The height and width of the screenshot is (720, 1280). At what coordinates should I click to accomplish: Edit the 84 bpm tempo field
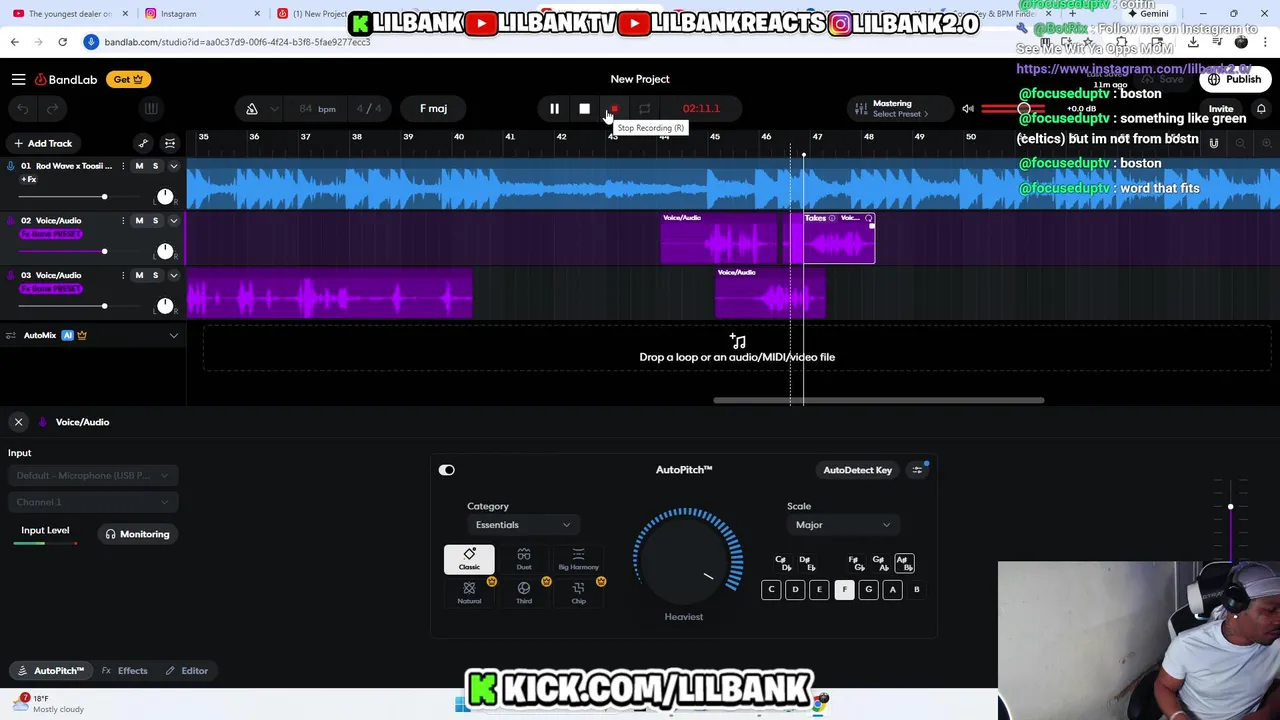click(318, 108)
